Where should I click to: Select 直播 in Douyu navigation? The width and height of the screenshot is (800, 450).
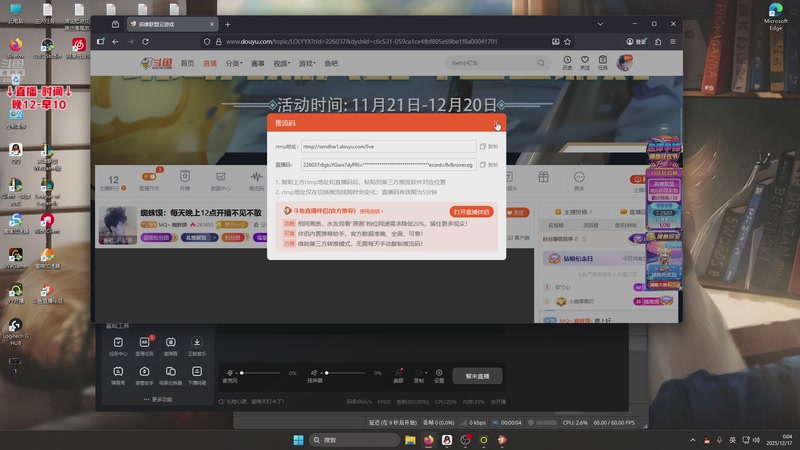tap(210, 63)
